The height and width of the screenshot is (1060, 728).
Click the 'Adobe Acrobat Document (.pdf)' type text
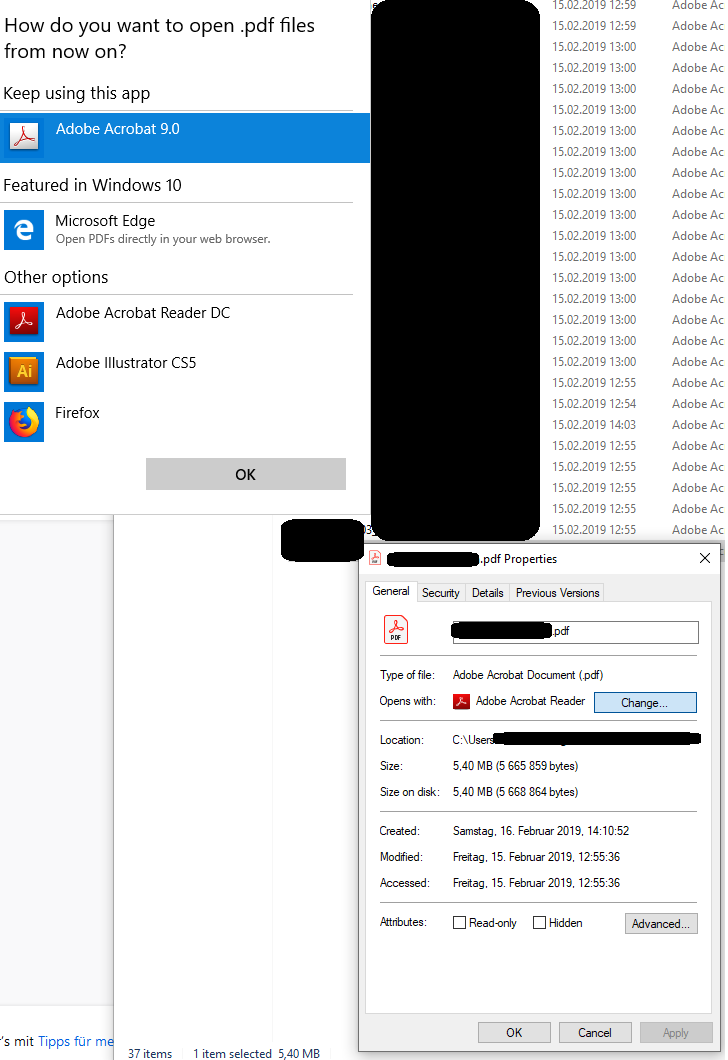coord(528,675)
